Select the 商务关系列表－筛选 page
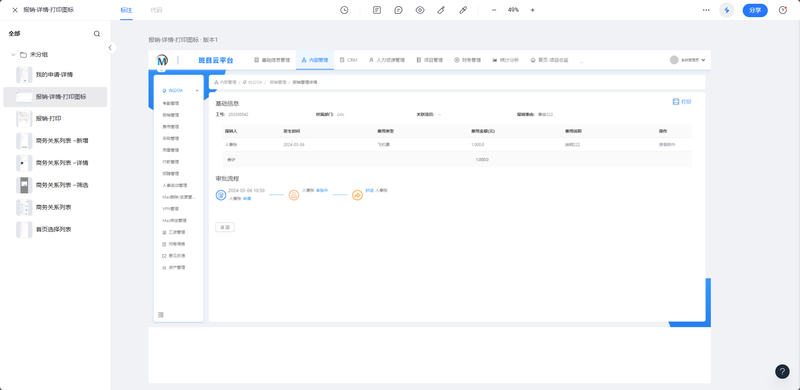This screenshot has width=800, height=390. (55, 185)
